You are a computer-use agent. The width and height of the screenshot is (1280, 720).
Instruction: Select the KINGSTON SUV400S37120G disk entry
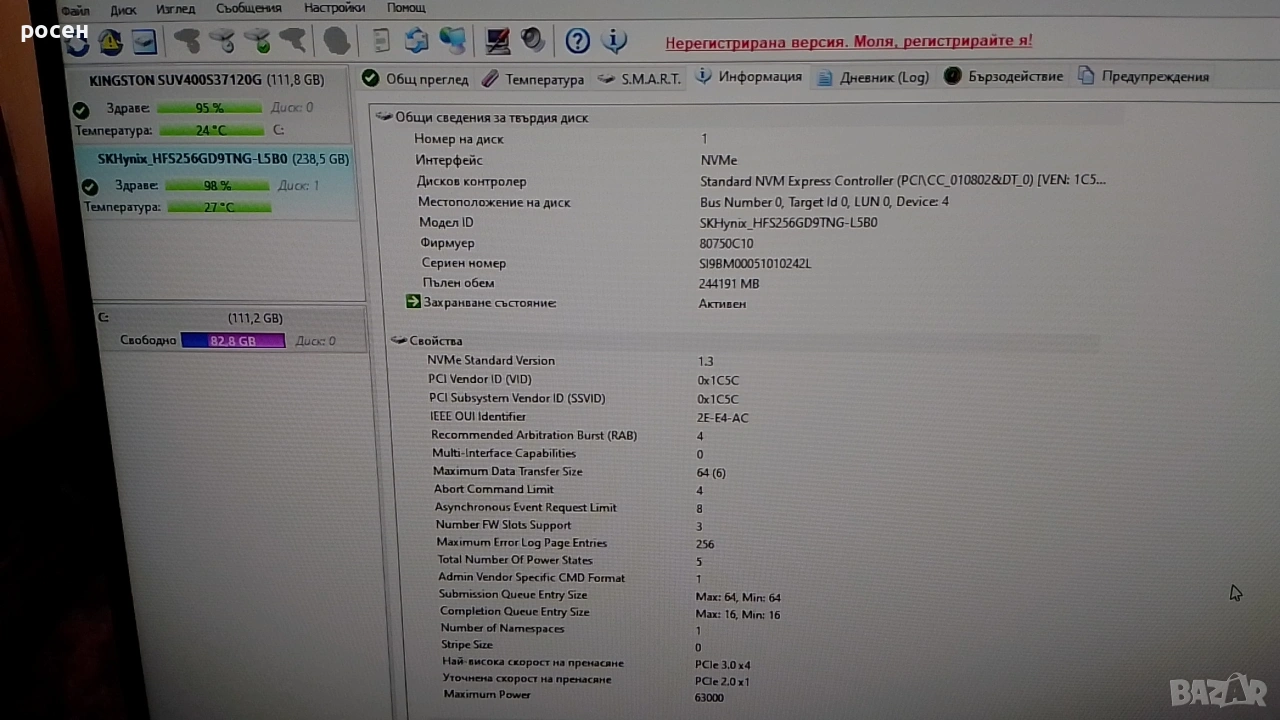207,80
